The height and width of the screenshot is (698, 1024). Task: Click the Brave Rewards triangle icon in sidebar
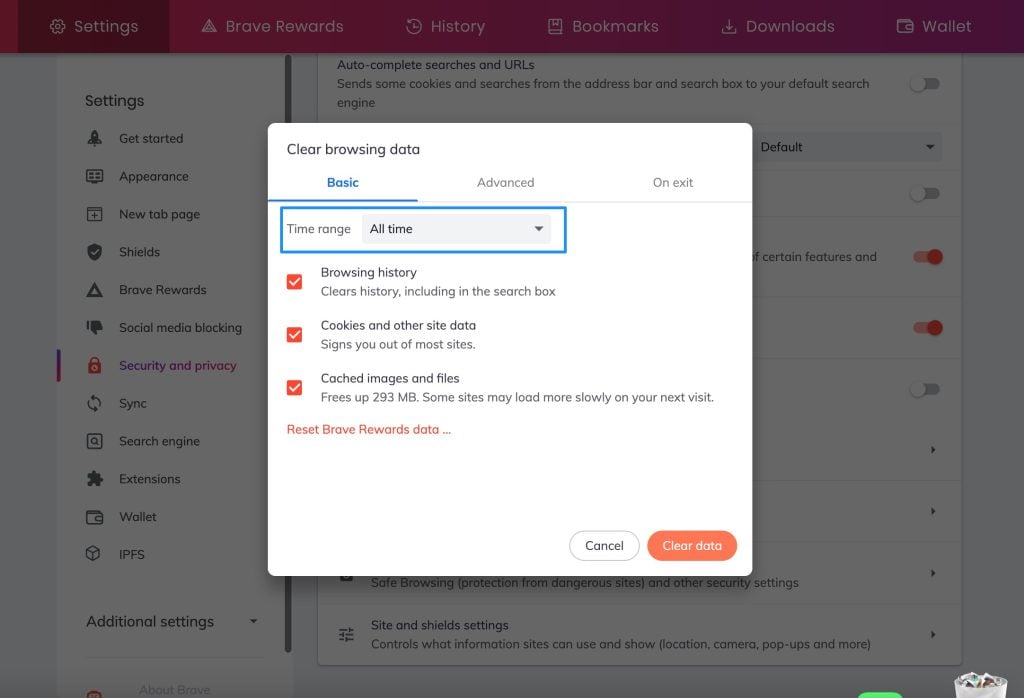(x=95, y=290)
